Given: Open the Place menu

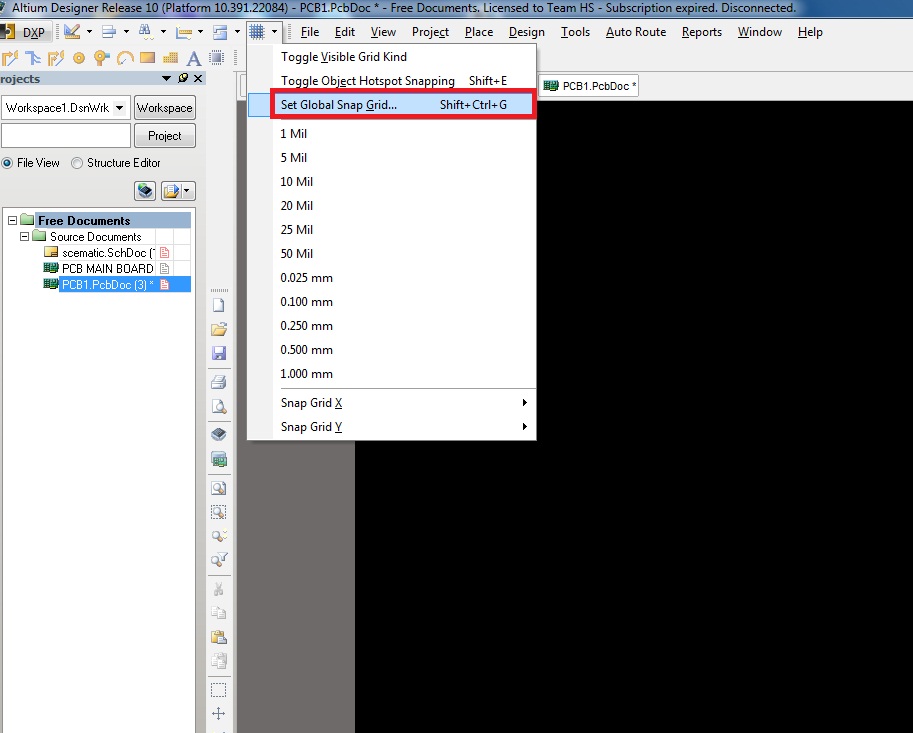Looking at the screenshot, I should (478, 31).
